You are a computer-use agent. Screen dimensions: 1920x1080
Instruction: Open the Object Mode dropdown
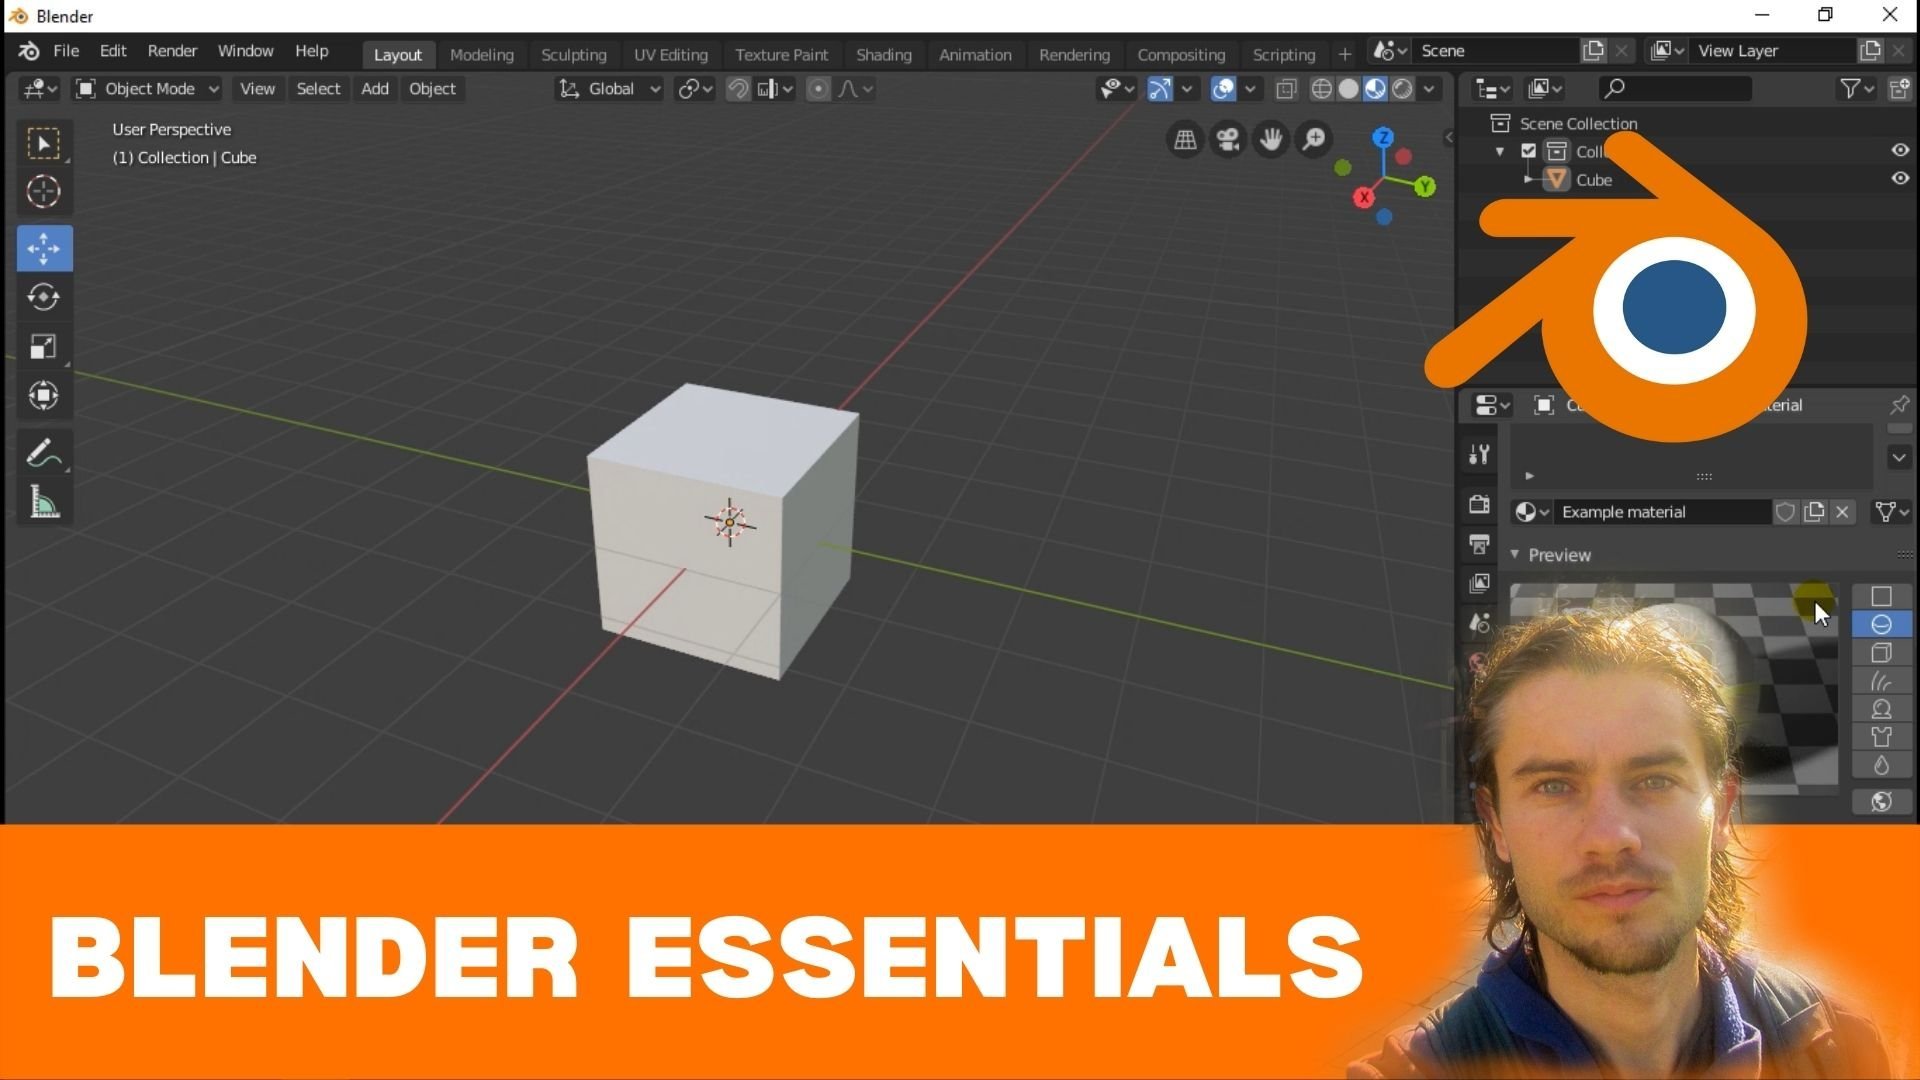tap(146, 89)
